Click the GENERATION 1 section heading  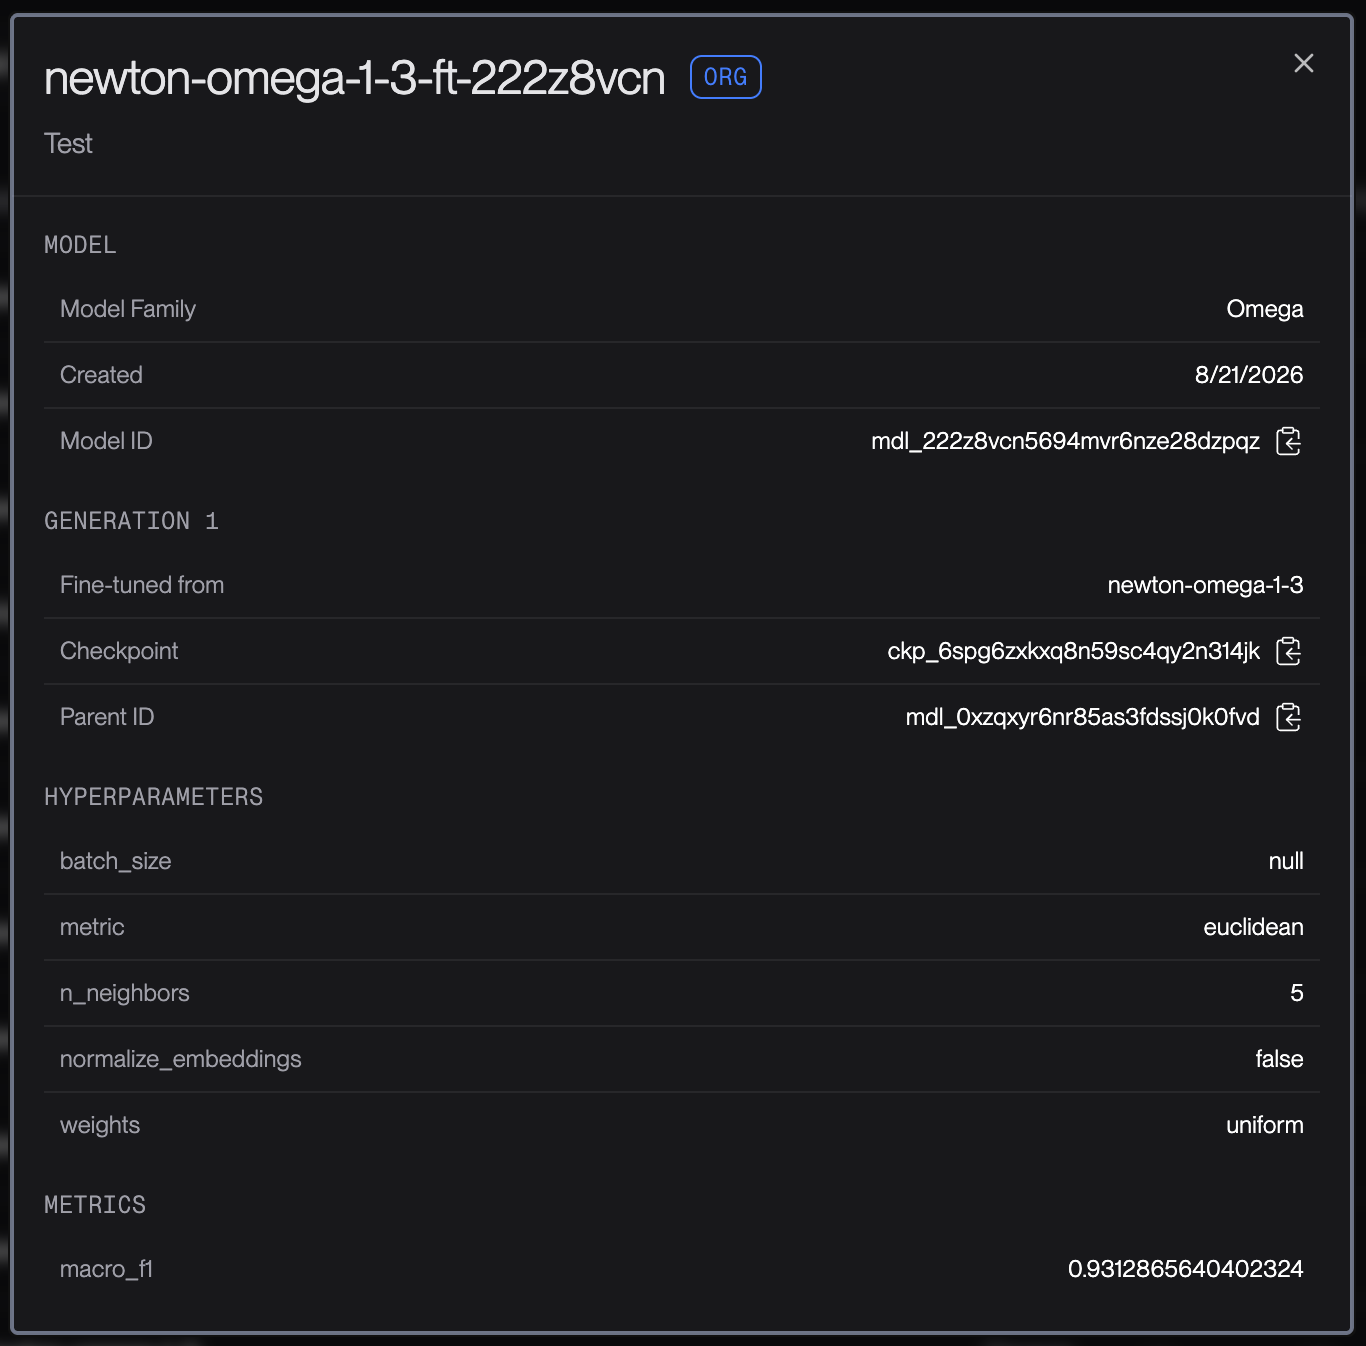coord(131,521)
